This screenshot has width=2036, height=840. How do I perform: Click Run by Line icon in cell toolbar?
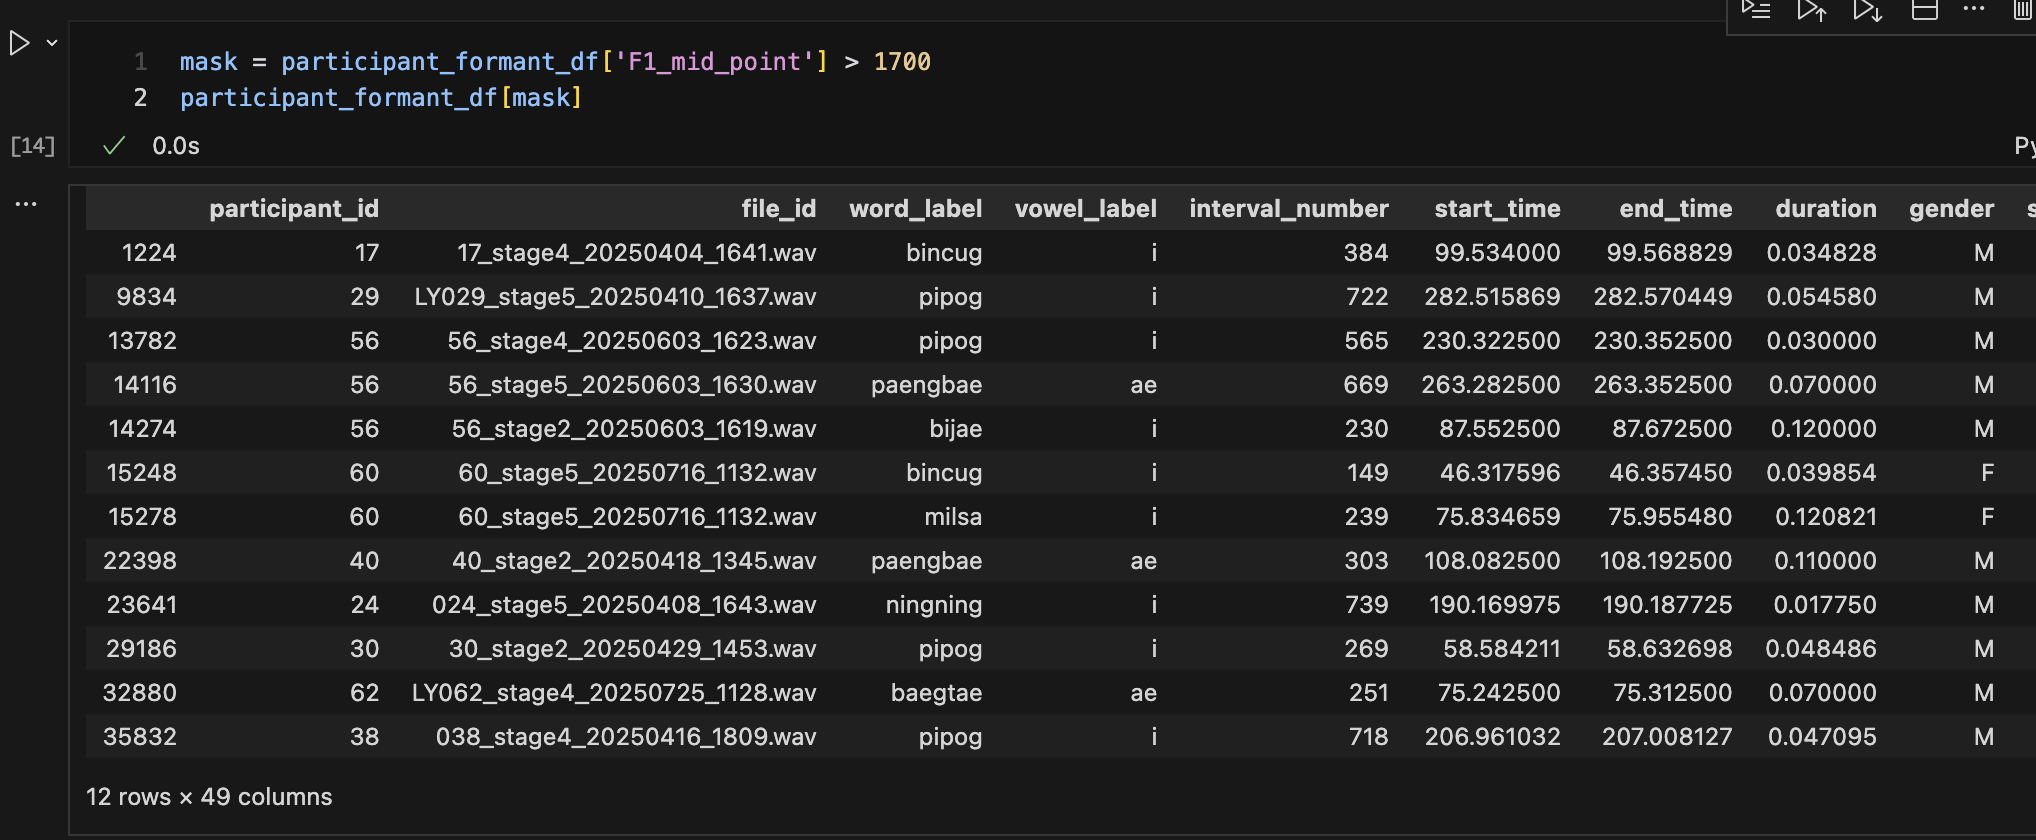click(1756, 10)
